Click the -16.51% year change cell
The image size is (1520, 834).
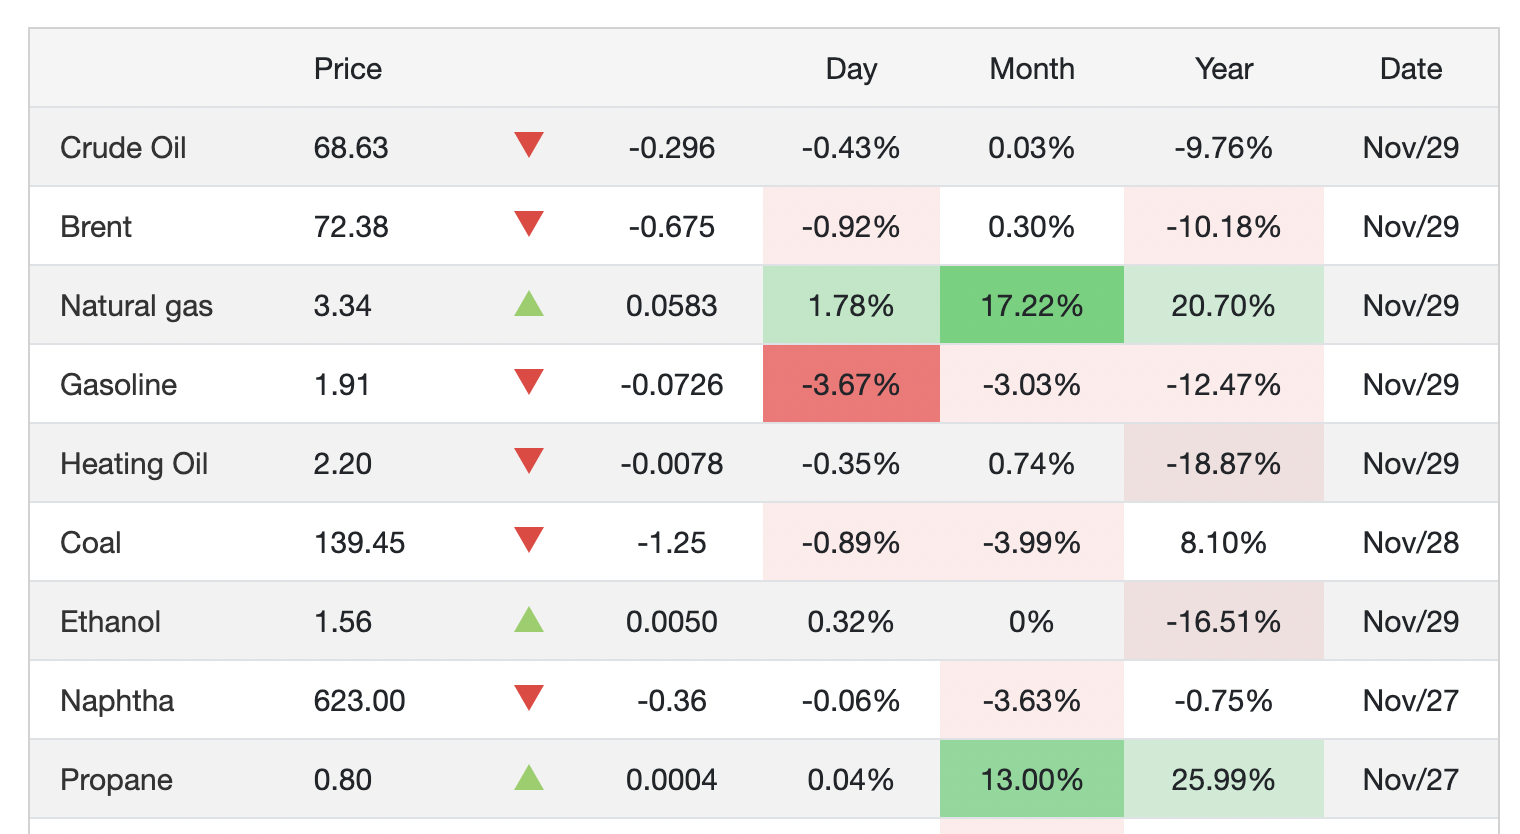[1224, 622]
